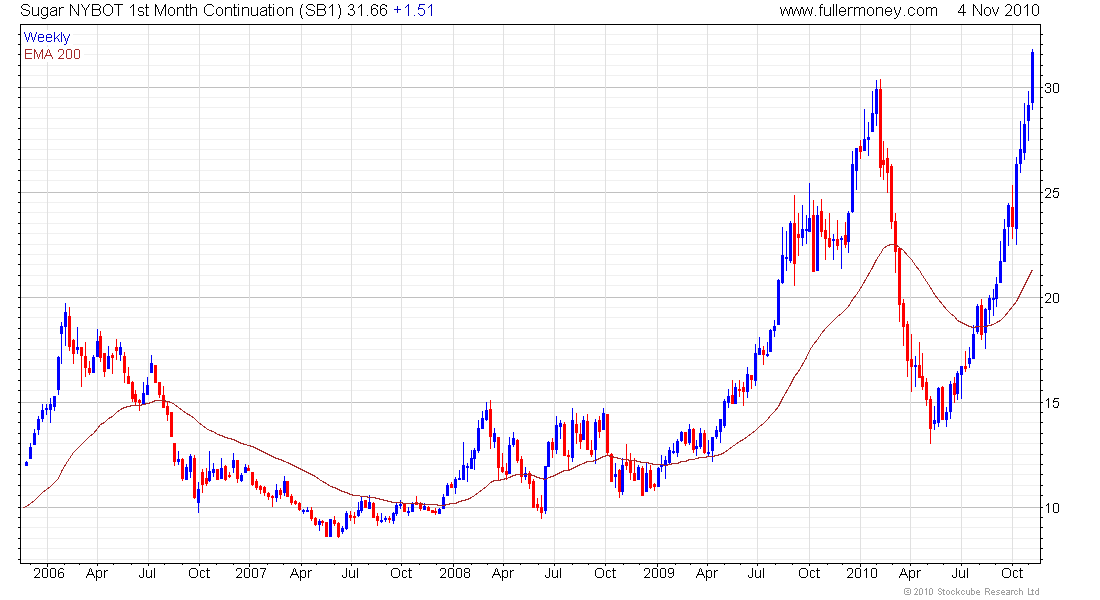Click the 30 price axis label
Image resolution: width=1100 pixels, height=600 pixels.
tap(1052, 88)
